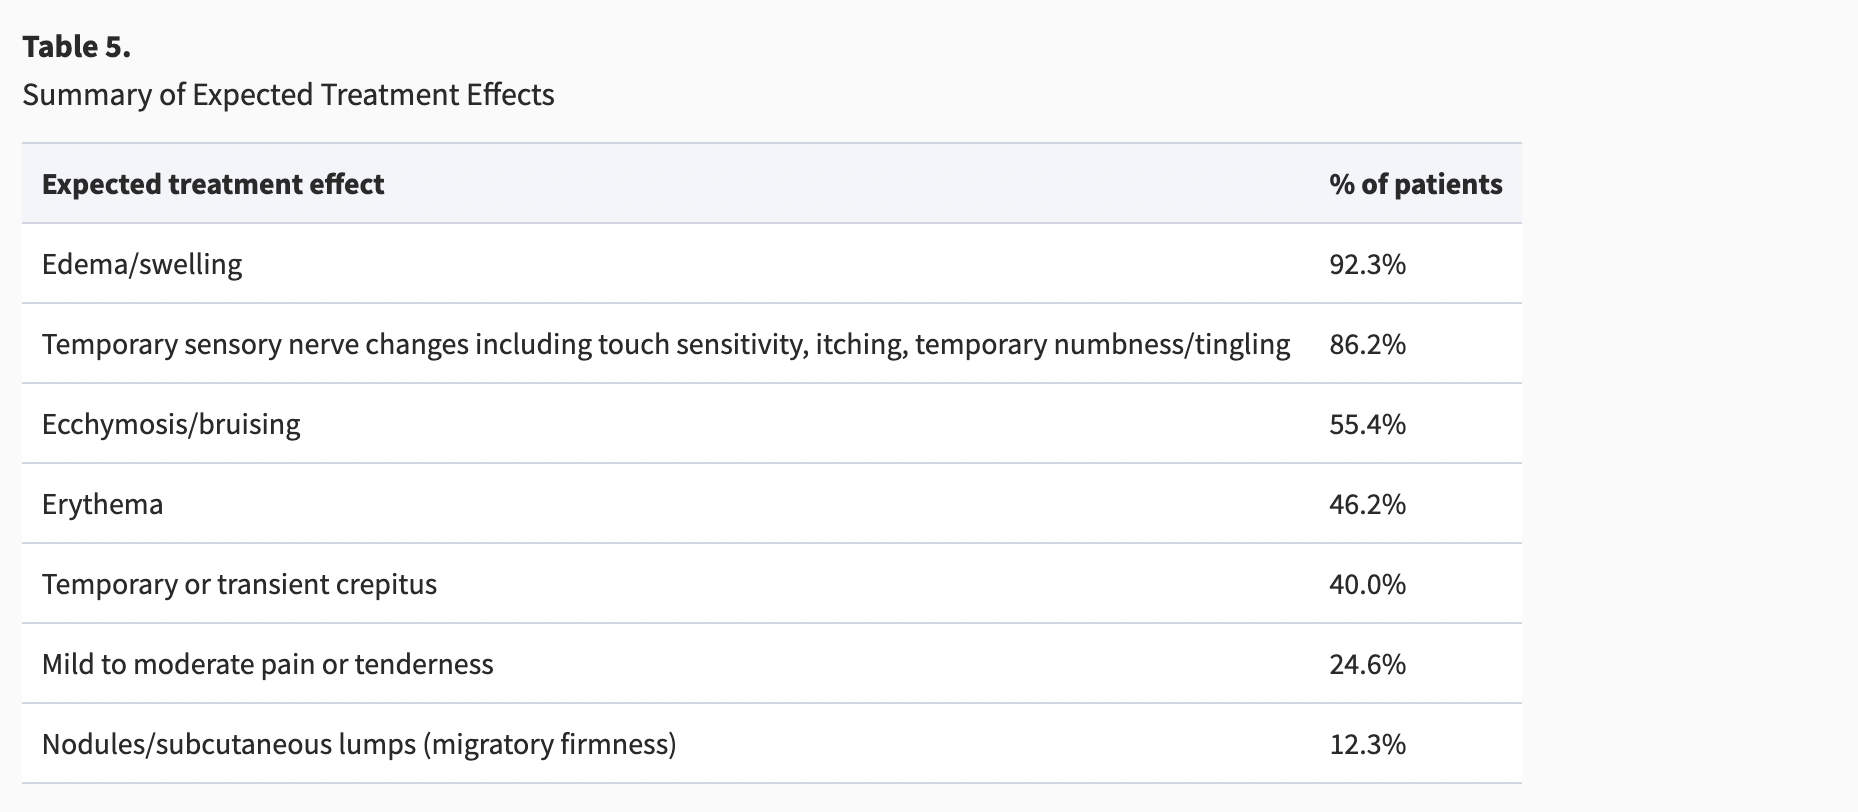
Task: Select the 'Edema/swelling' row label
Action: pos(142,265)
